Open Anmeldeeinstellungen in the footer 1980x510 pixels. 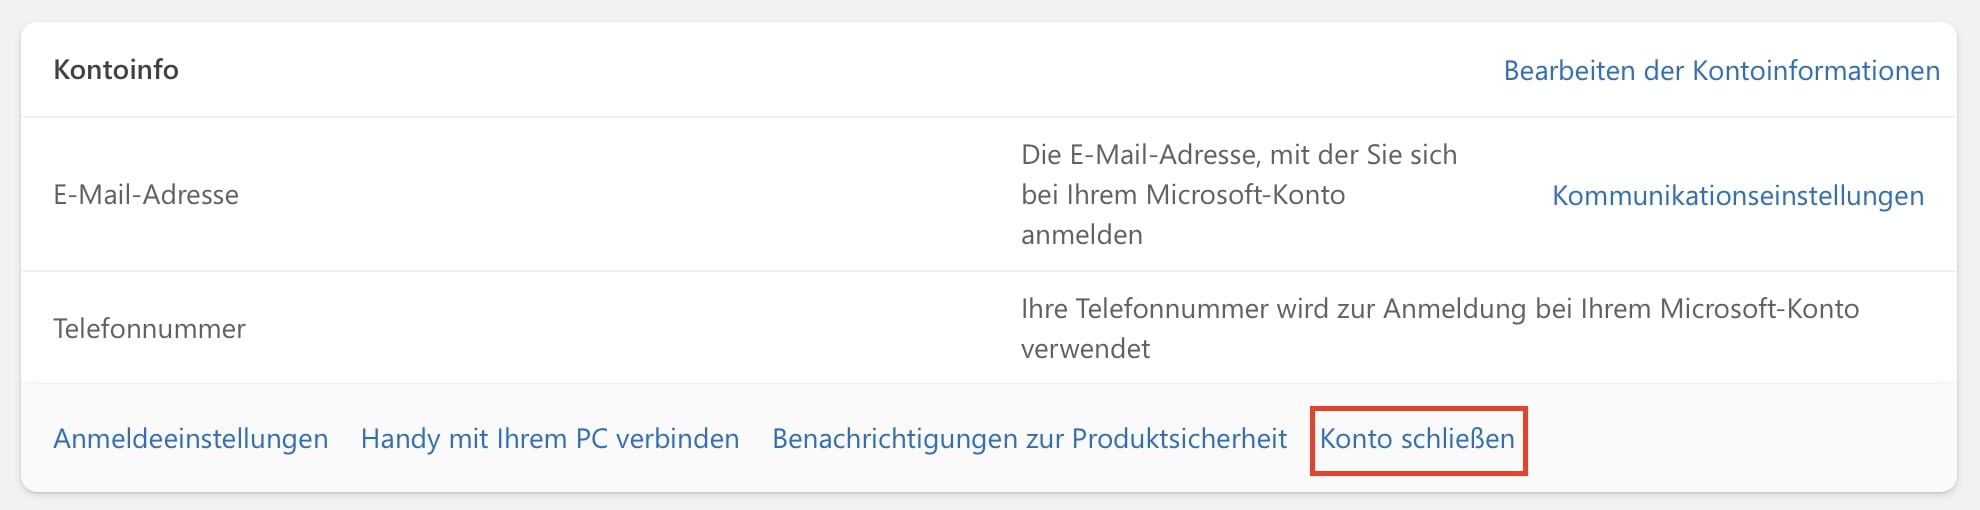coord(190,439)
